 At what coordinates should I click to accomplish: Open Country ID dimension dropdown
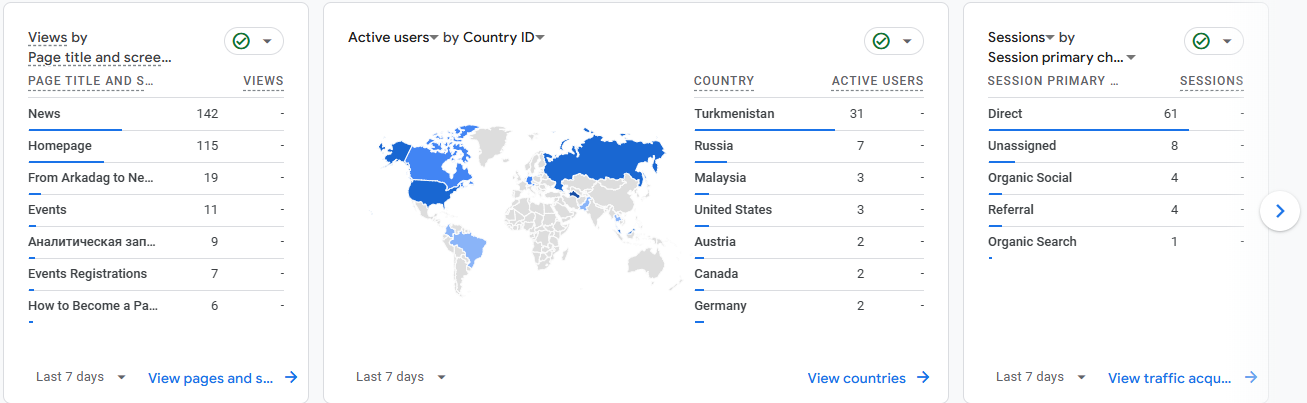[x=540, y=38]
